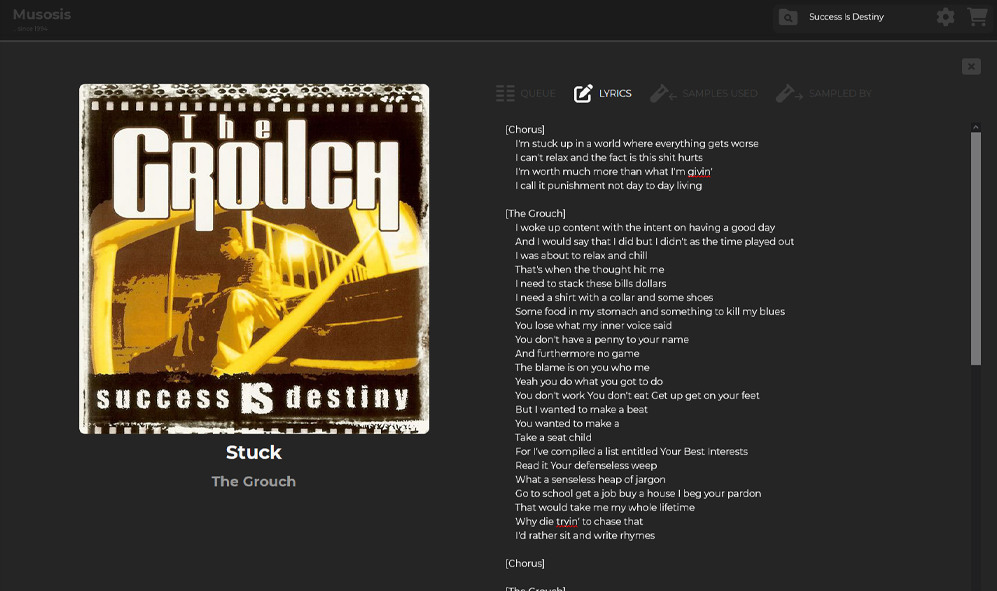Click the folder search icon
Screen dimensions: 997x591
[x=788, y=17]
